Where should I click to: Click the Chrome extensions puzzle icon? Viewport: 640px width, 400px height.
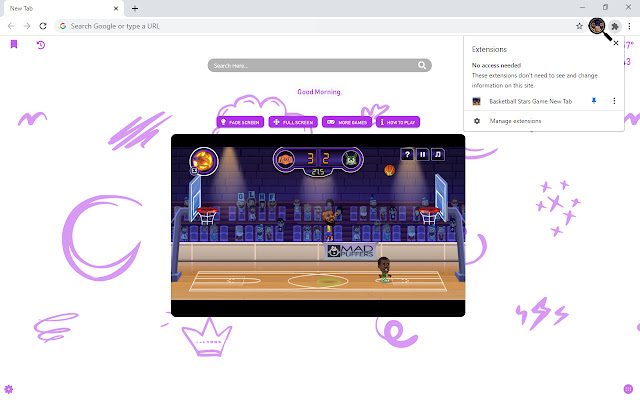pyautogui.click(x=615, y=25)
